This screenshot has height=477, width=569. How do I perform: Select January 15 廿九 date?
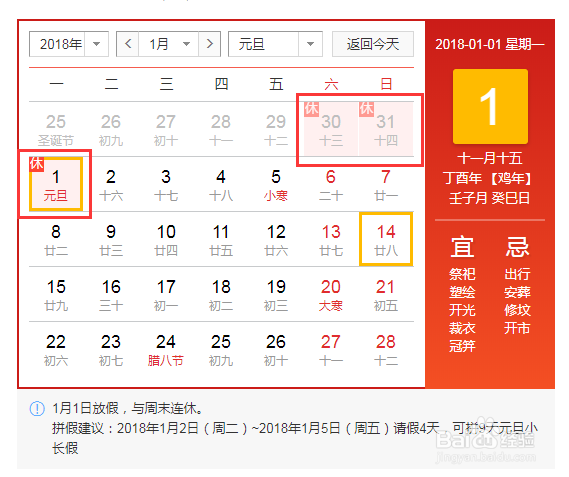tap(56, 294)
